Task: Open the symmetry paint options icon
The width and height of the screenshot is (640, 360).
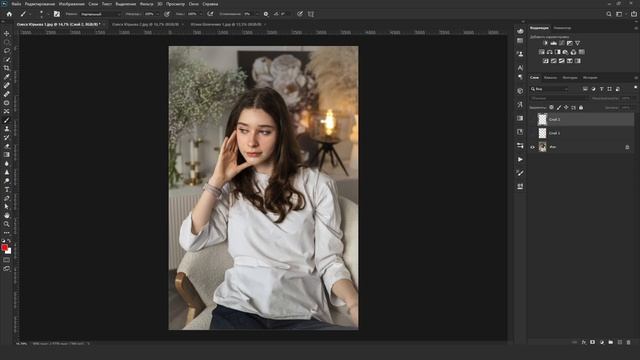Action: click(x=311, y=14)
